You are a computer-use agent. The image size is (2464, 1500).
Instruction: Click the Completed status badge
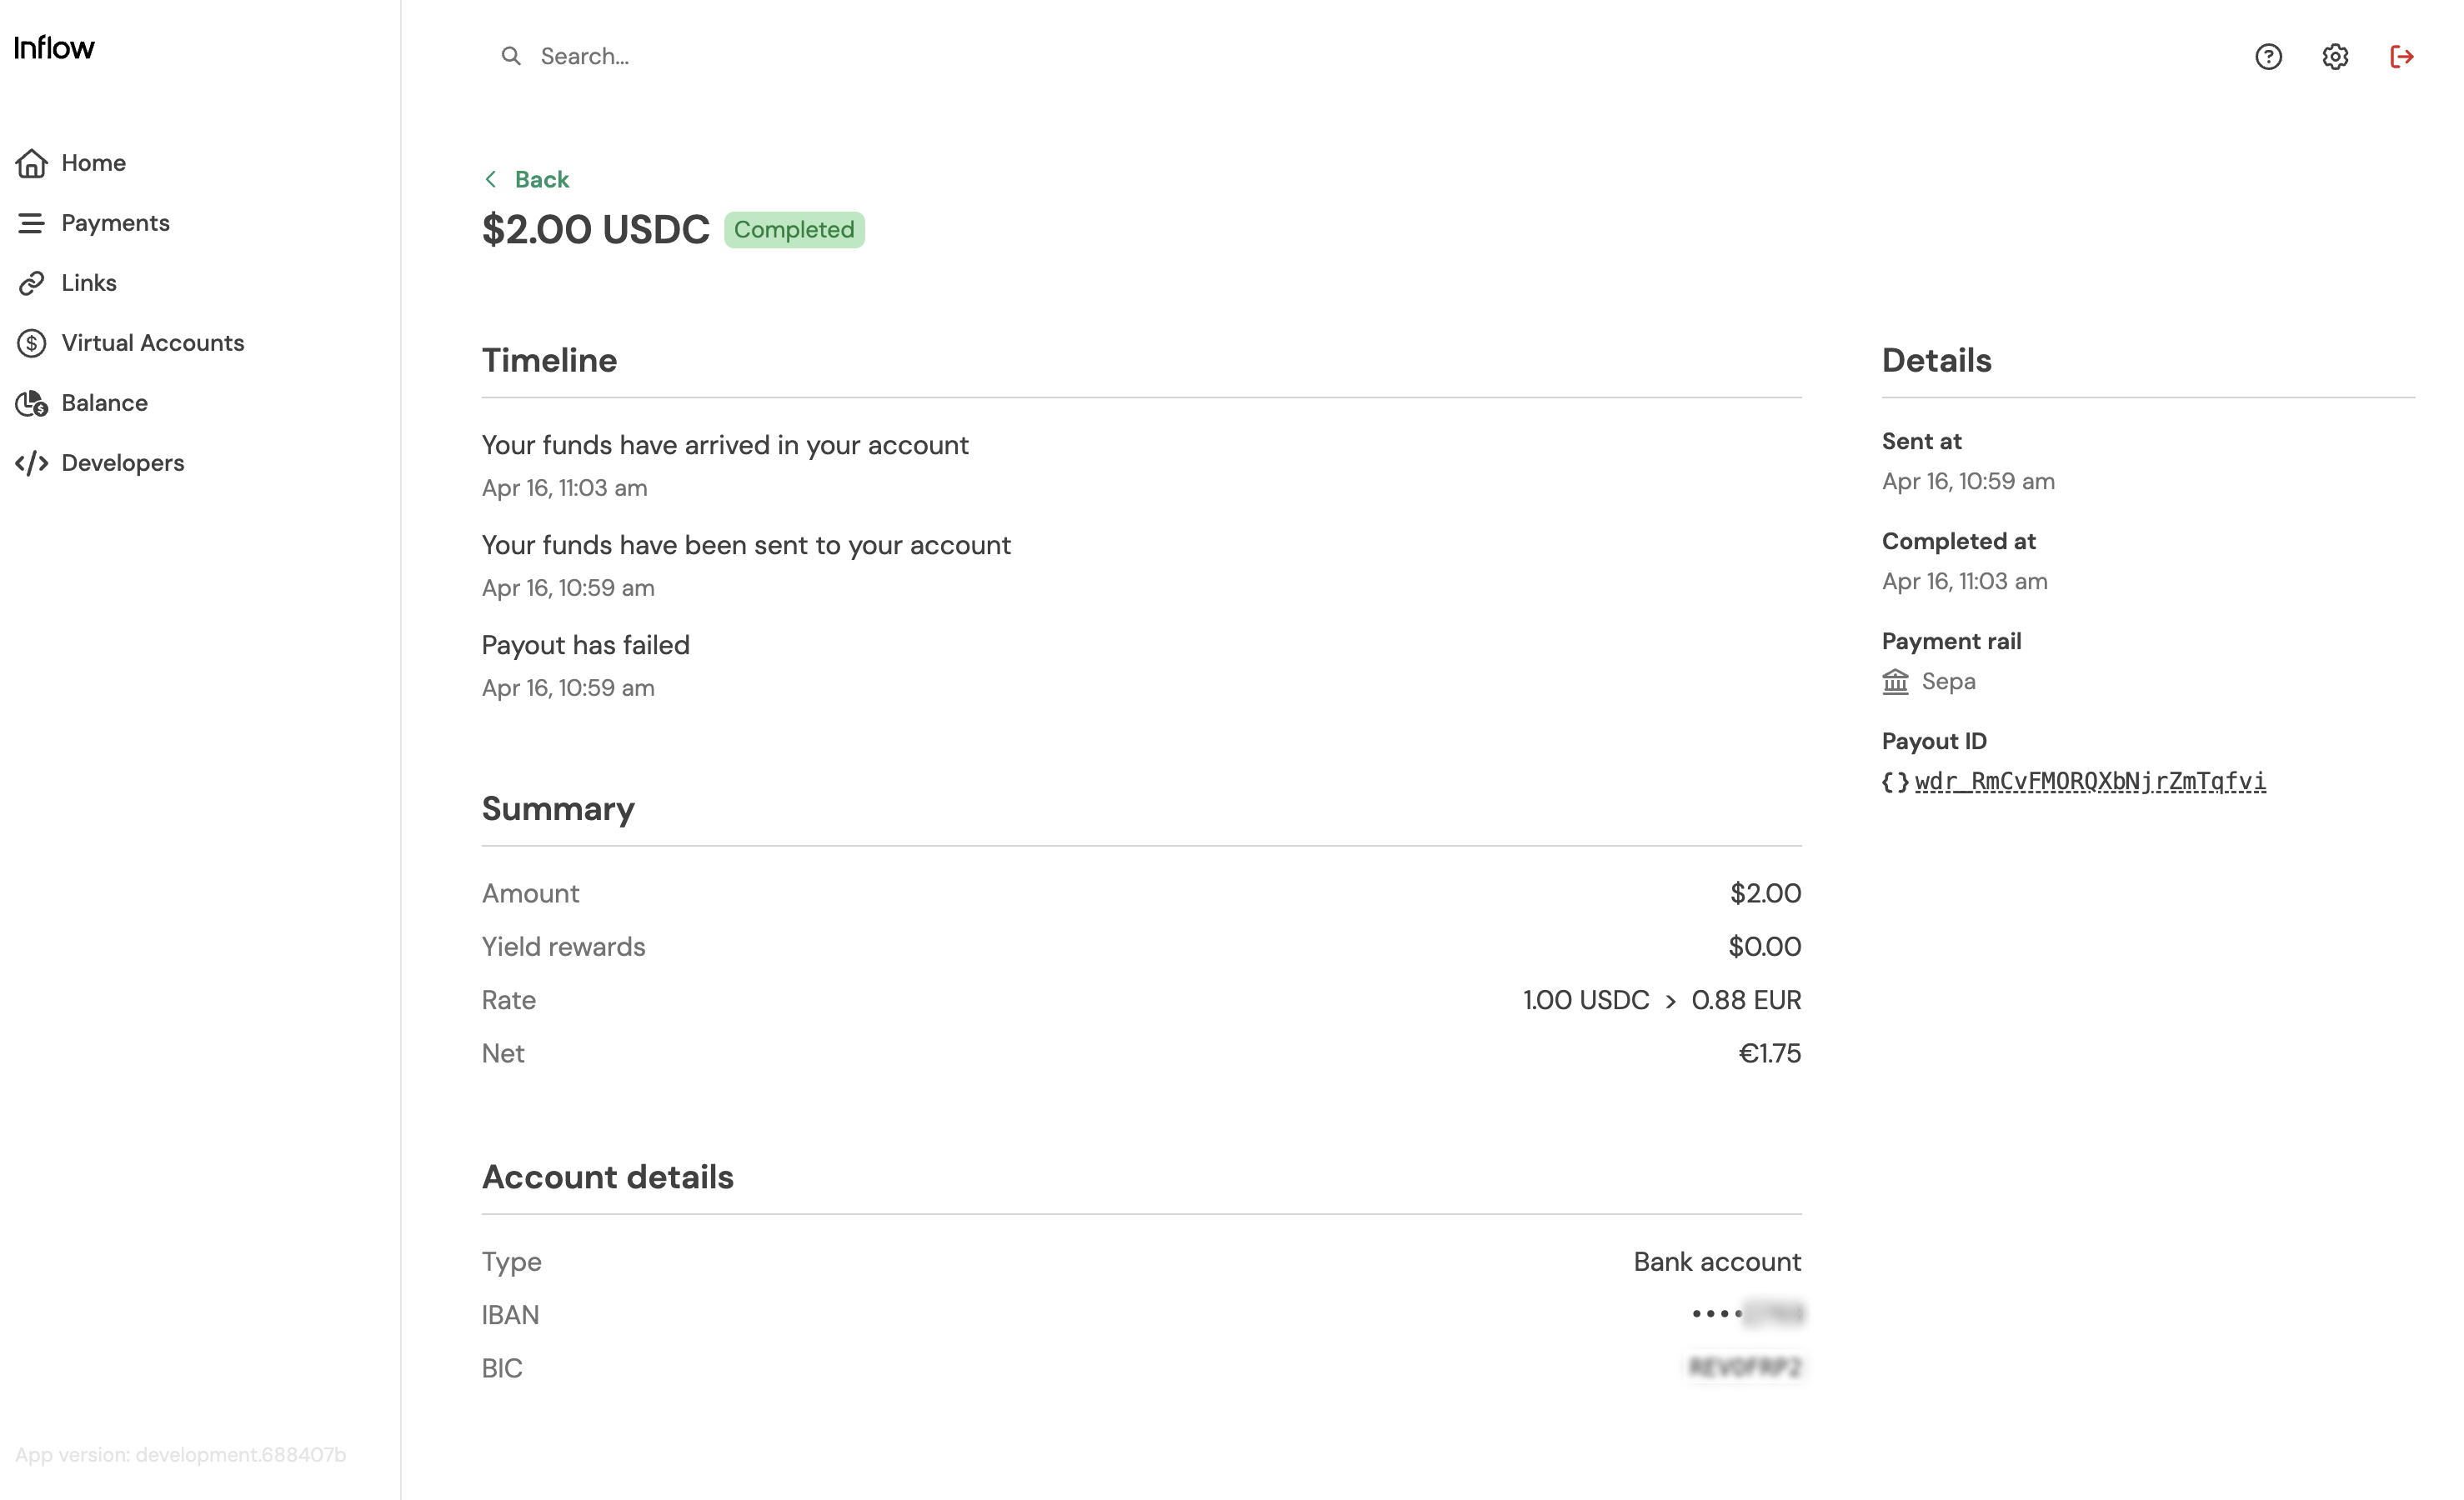tap(794, 230)
